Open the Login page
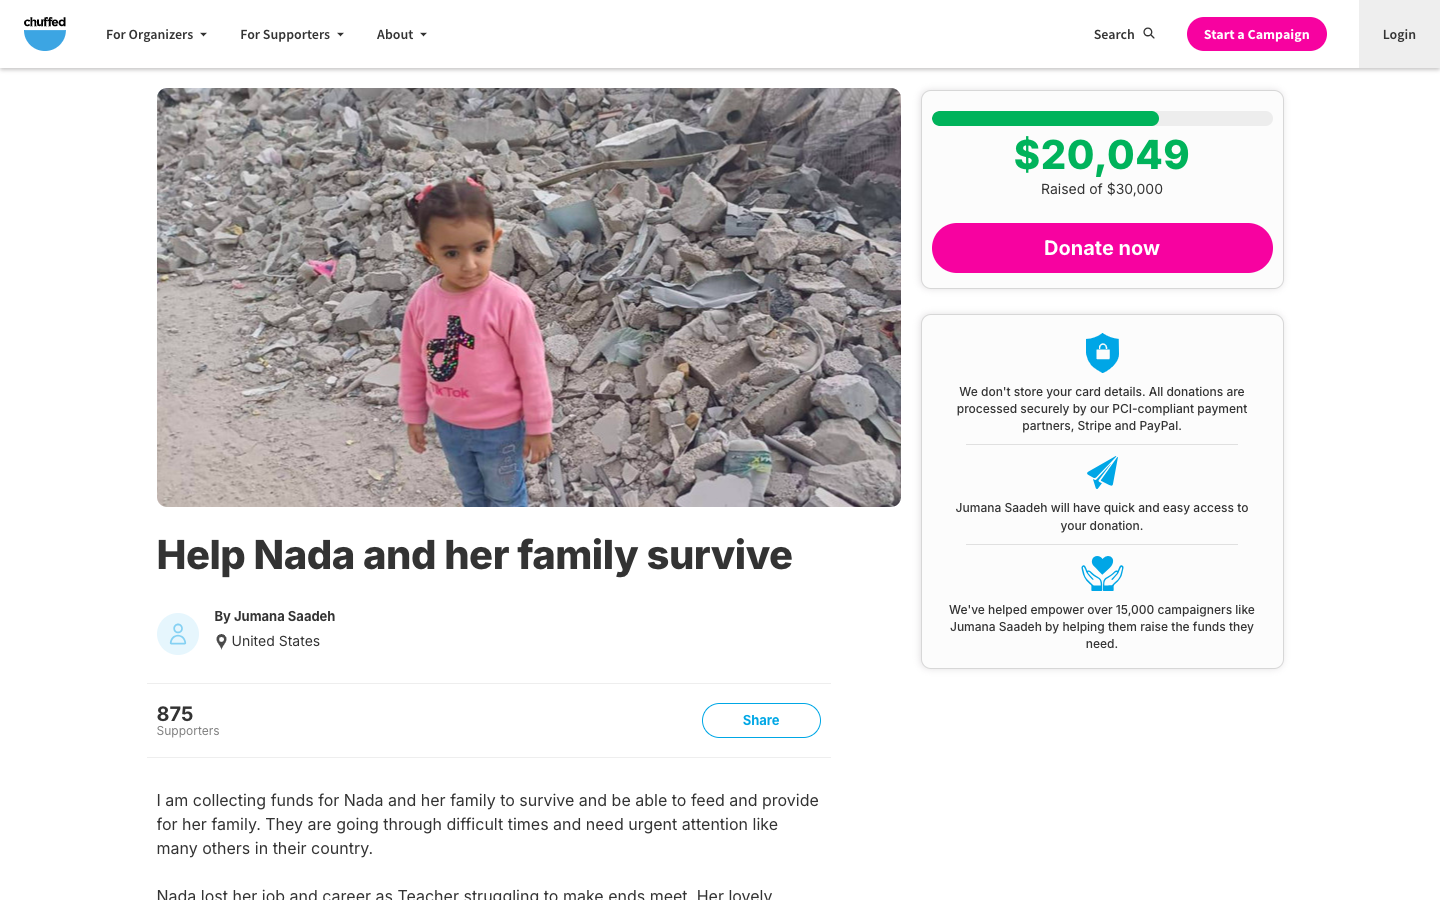The image size is (1440, 900). click(1399, 34)
